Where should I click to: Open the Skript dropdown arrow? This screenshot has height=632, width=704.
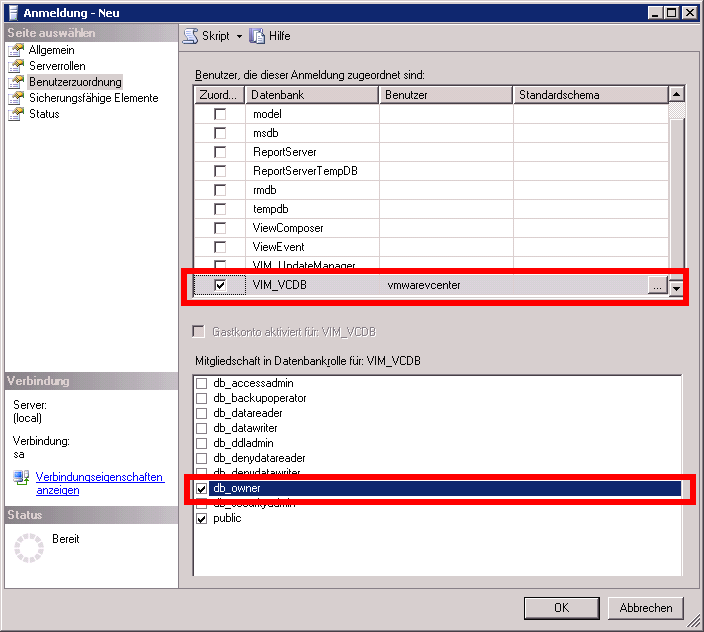point(239,36)
